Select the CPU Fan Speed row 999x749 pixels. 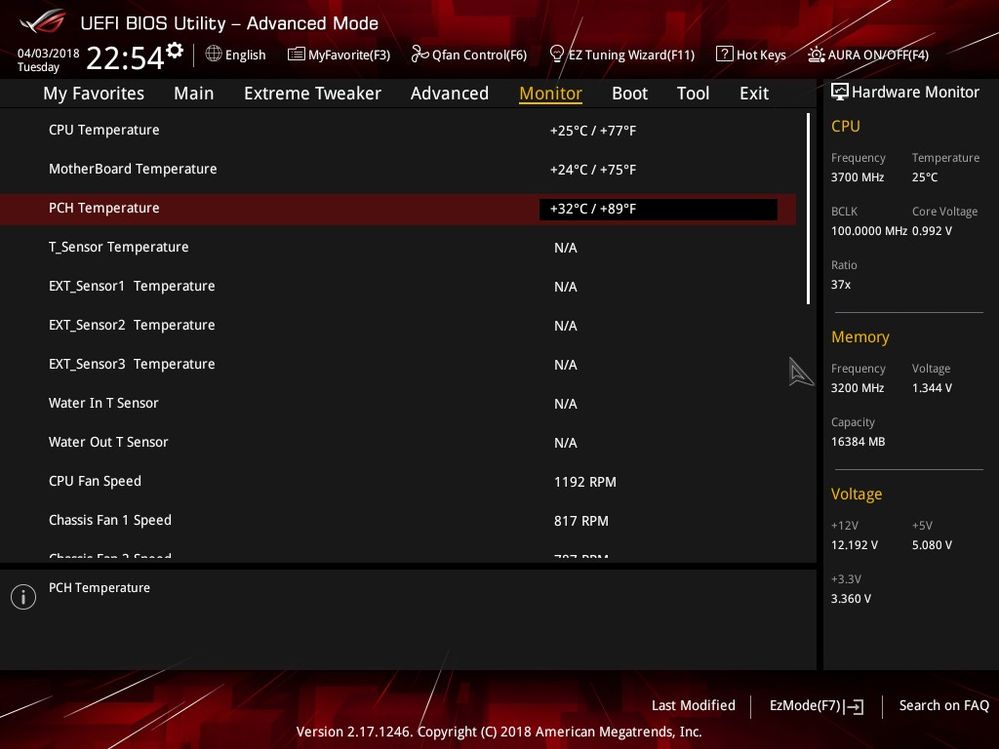coord(398,482)
